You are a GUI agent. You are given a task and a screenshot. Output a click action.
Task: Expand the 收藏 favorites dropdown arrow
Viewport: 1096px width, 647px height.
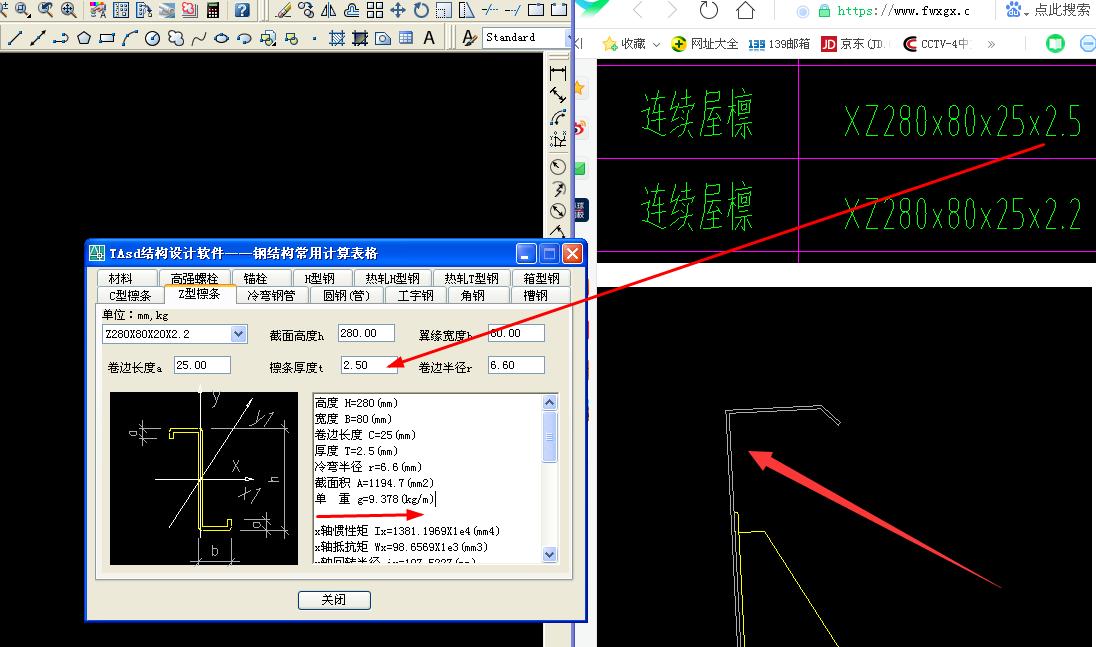(656, 44)
